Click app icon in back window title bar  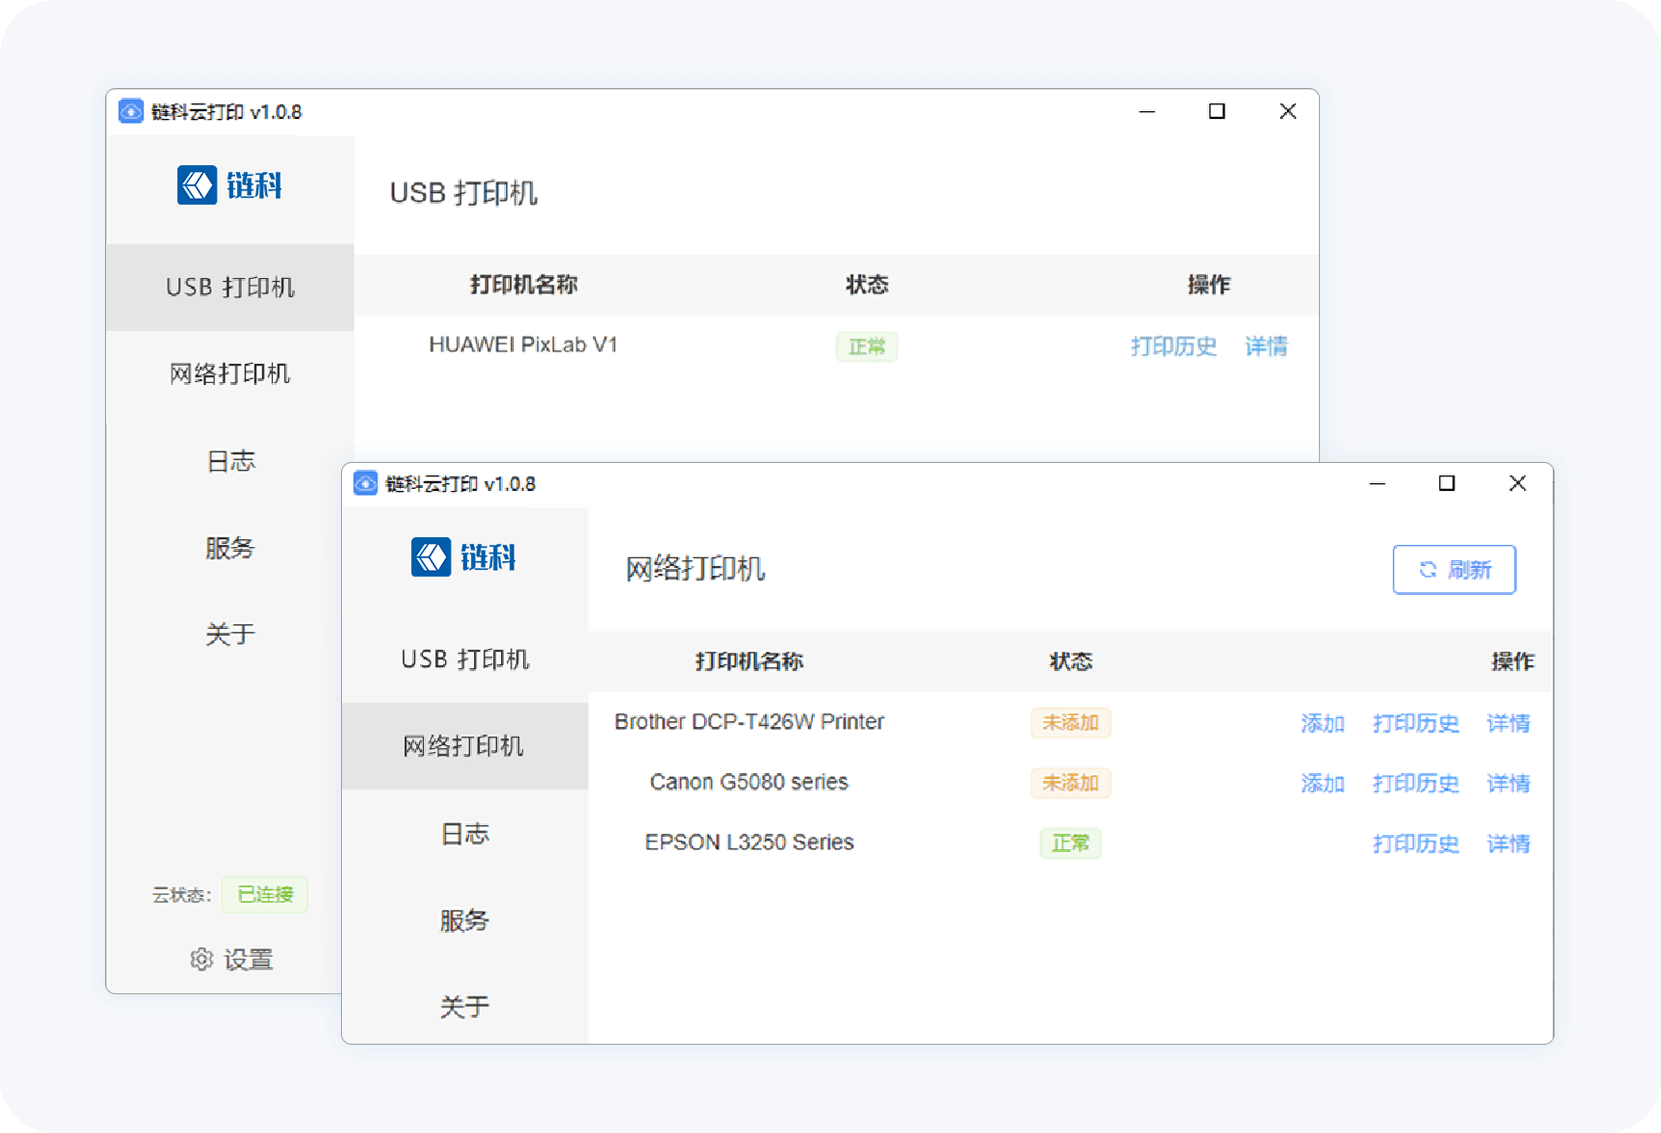tap(131, 111)
